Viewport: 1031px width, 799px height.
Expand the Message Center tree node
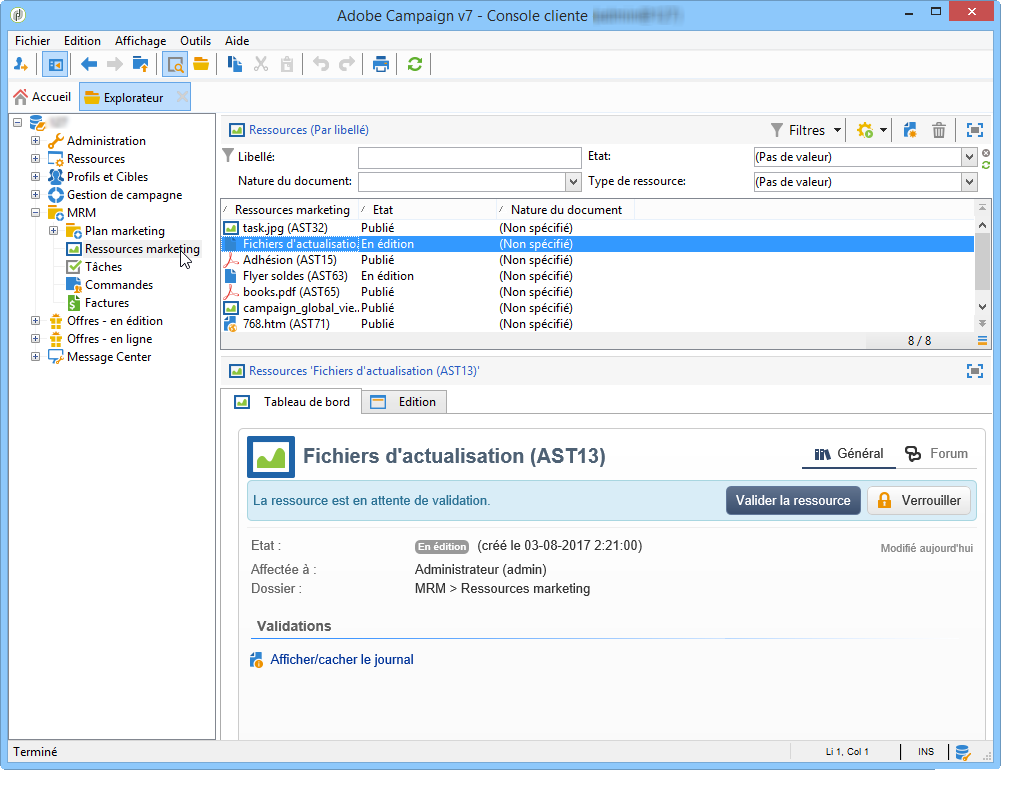point(36,357)
